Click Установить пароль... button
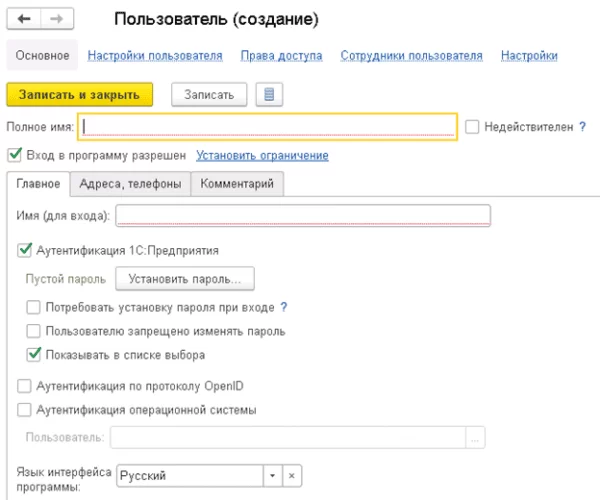600x500 pixels. [x=185, y=279]
